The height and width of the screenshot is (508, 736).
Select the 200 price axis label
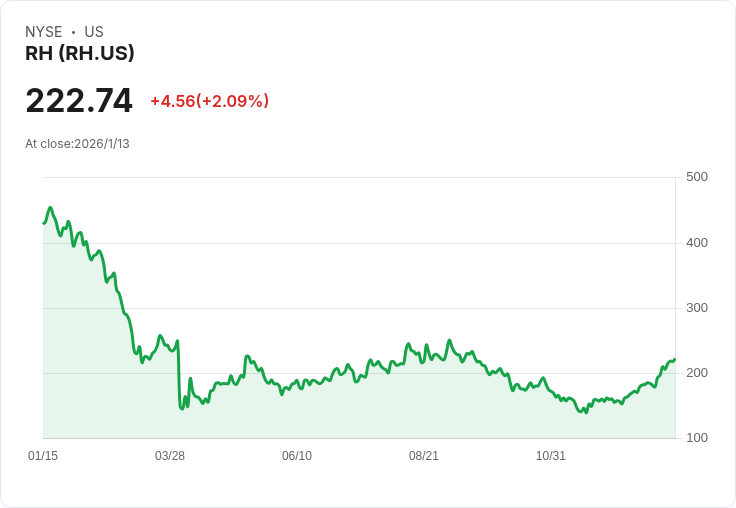coord(696,373)
